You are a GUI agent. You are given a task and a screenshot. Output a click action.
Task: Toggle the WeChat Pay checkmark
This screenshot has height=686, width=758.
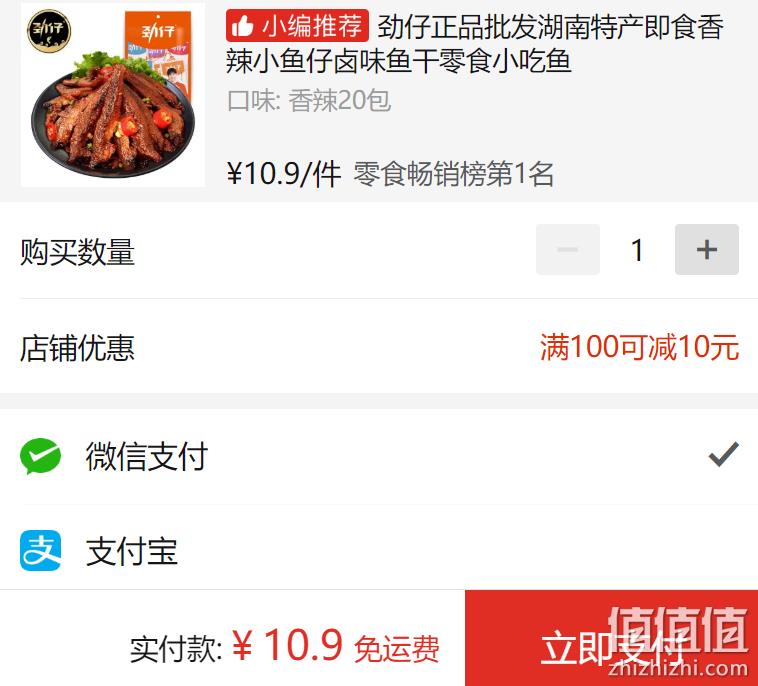click(724, 454)
